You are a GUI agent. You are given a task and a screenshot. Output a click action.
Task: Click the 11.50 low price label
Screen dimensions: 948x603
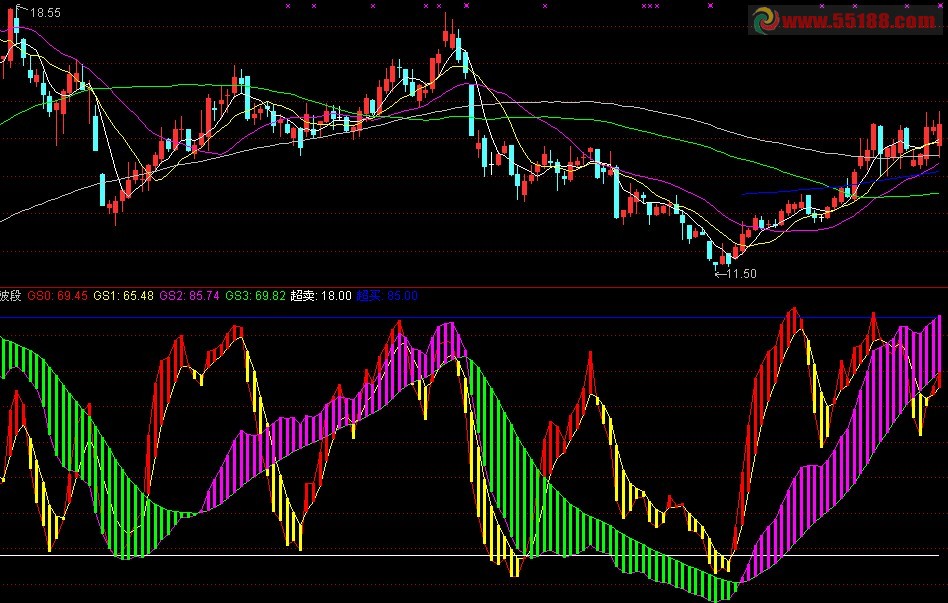click(740, 273)
